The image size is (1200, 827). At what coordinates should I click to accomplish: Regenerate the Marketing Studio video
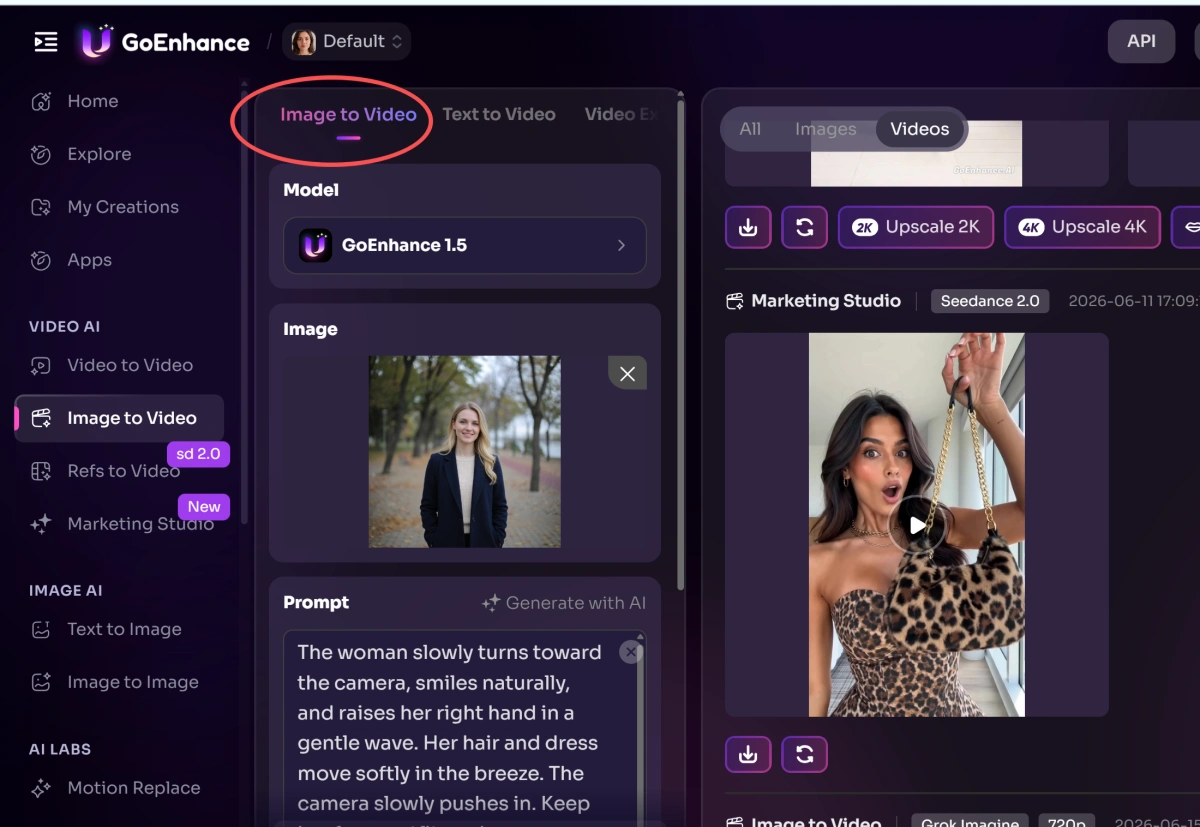click(x=805, y=755)
